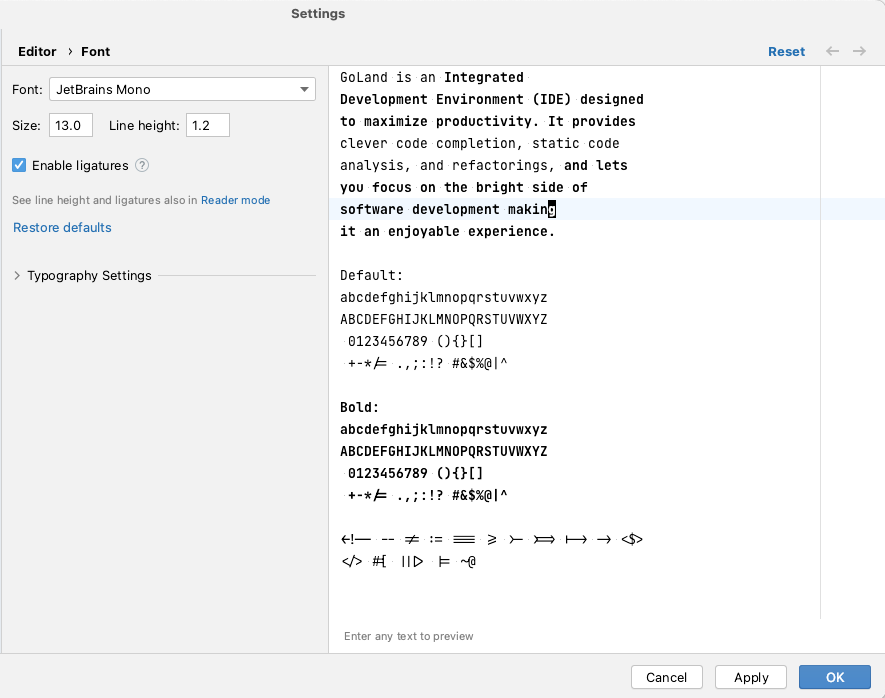Click the preview line 'software development making'
Screen dimensions: 885x698
point(448,209)
